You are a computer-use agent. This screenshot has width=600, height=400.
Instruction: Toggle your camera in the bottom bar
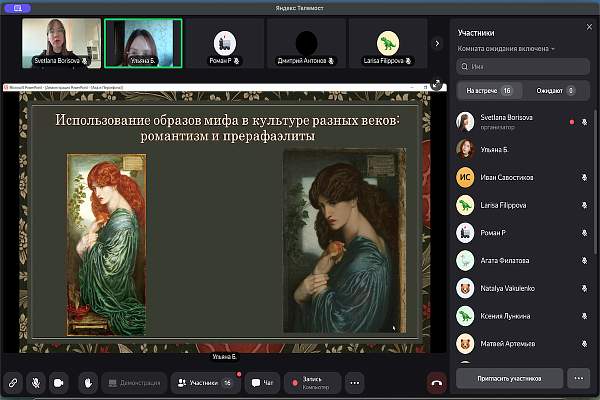(x=59, y=382)
